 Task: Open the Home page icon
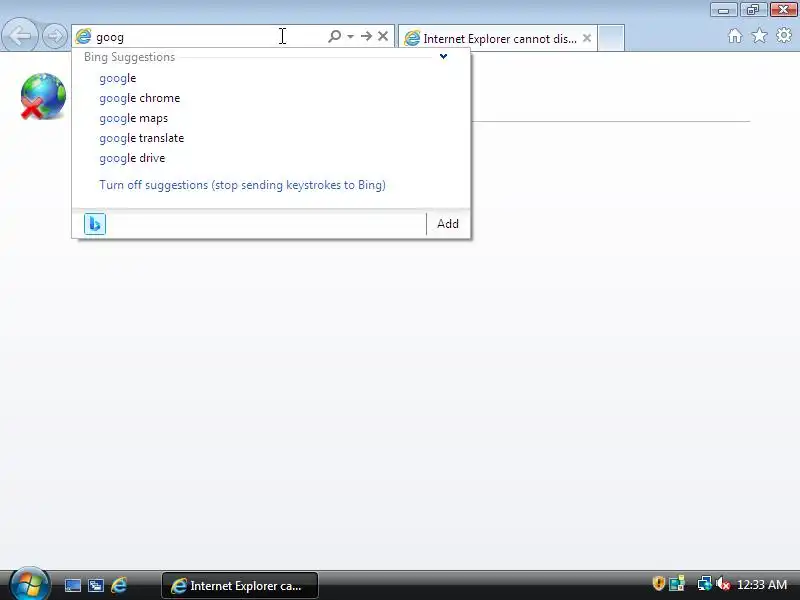coord(735,36)
